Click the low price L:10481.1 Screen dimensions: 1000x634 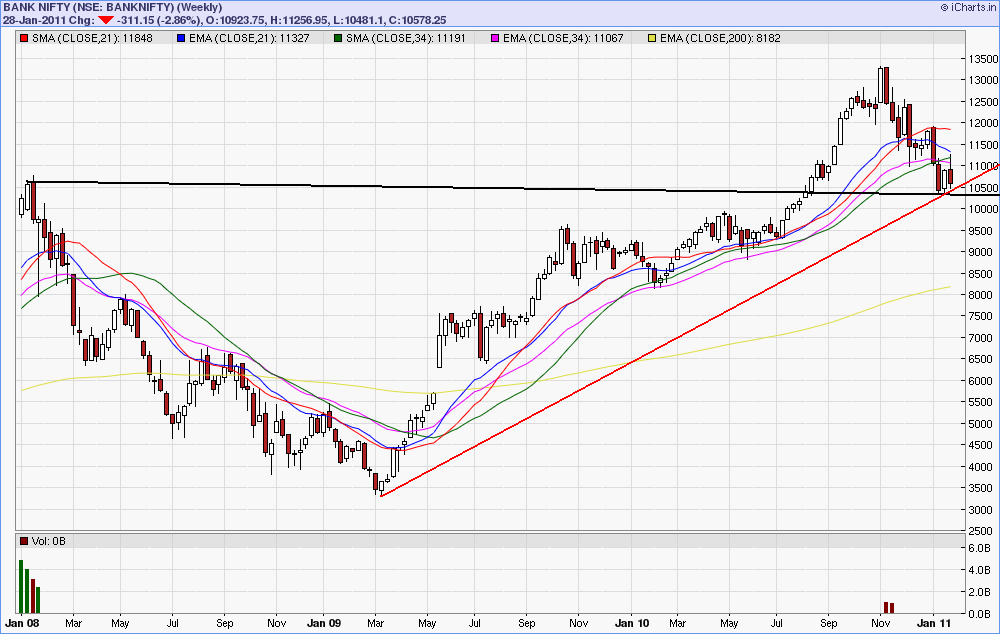click(x=356, y=20)
